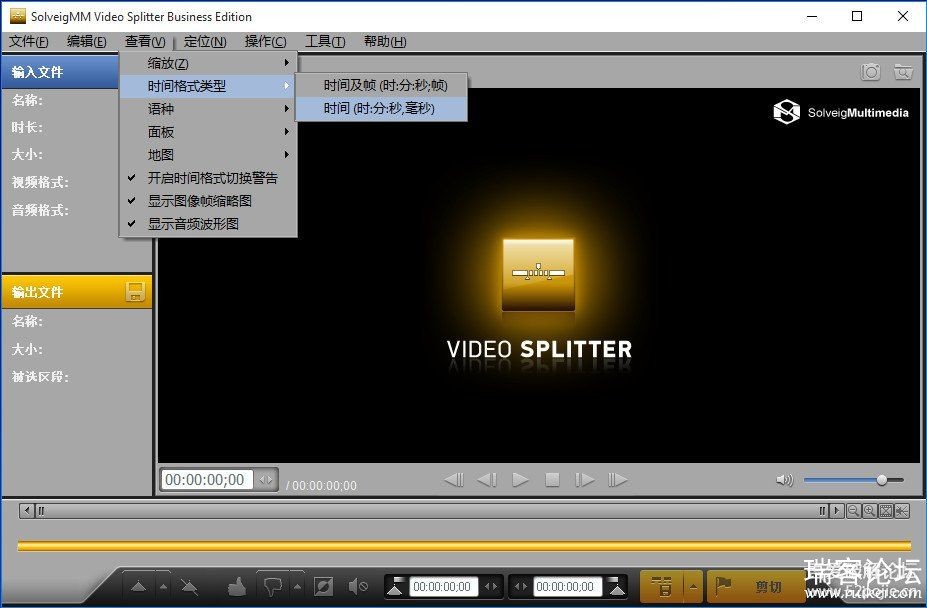Image resolution: width=927 pixels, height=608 pixels.
Task: Select 时间 (时:分:秒,毫秒) format
Action: pos(381,109)
